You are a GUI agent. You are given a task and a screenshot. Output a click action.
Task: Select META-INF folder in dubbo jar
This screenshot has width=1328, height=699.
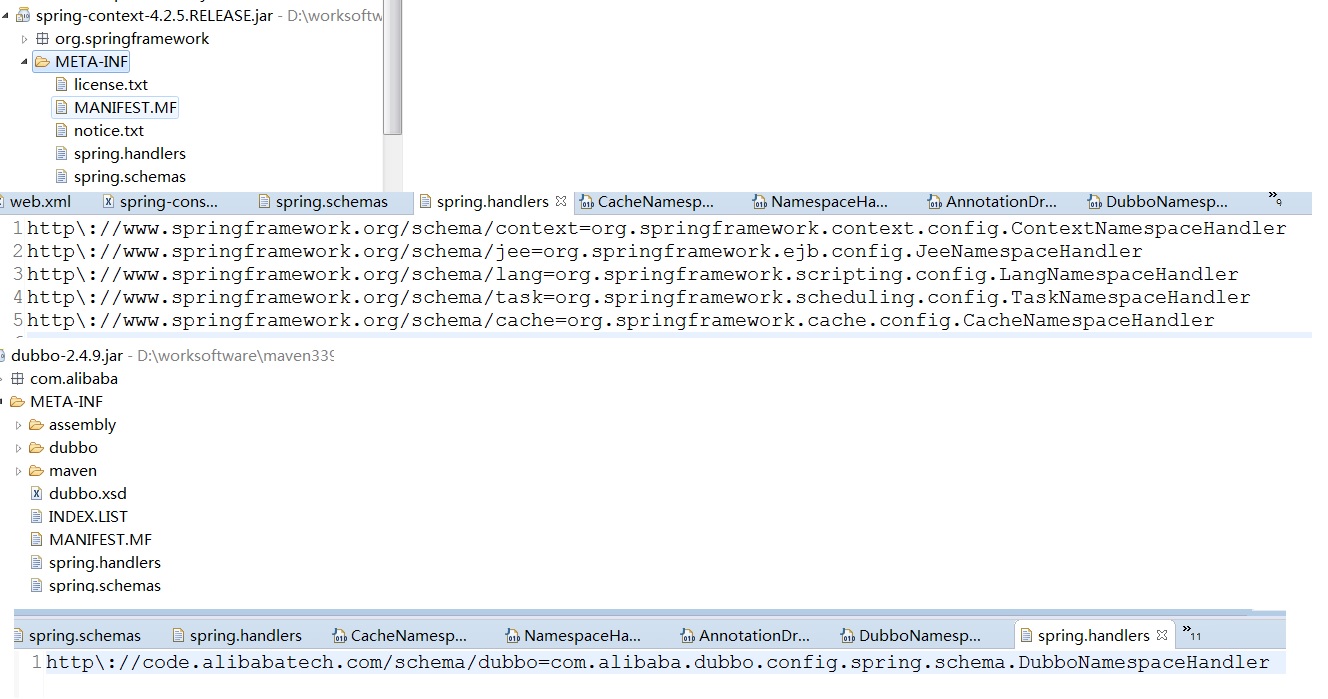coord(66,402)
